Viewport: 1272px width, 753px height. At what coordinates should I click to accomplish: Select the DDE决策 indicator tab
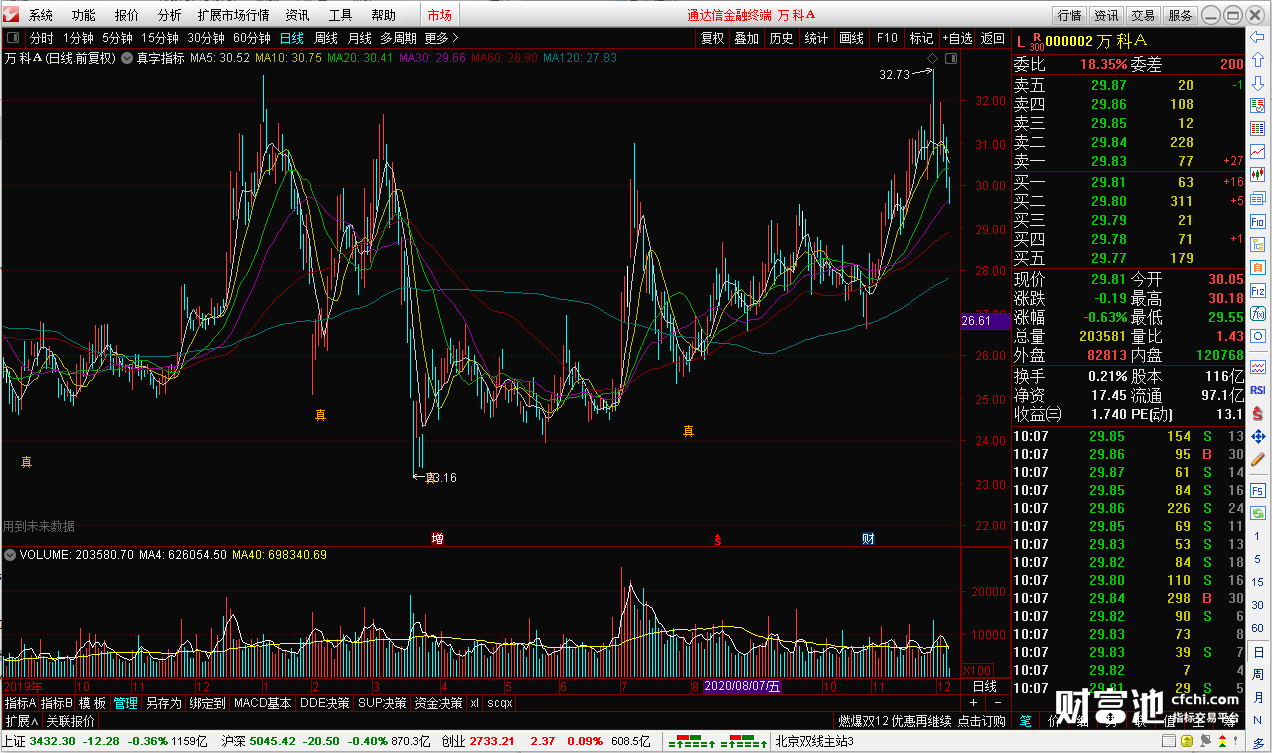pos(325,703)
